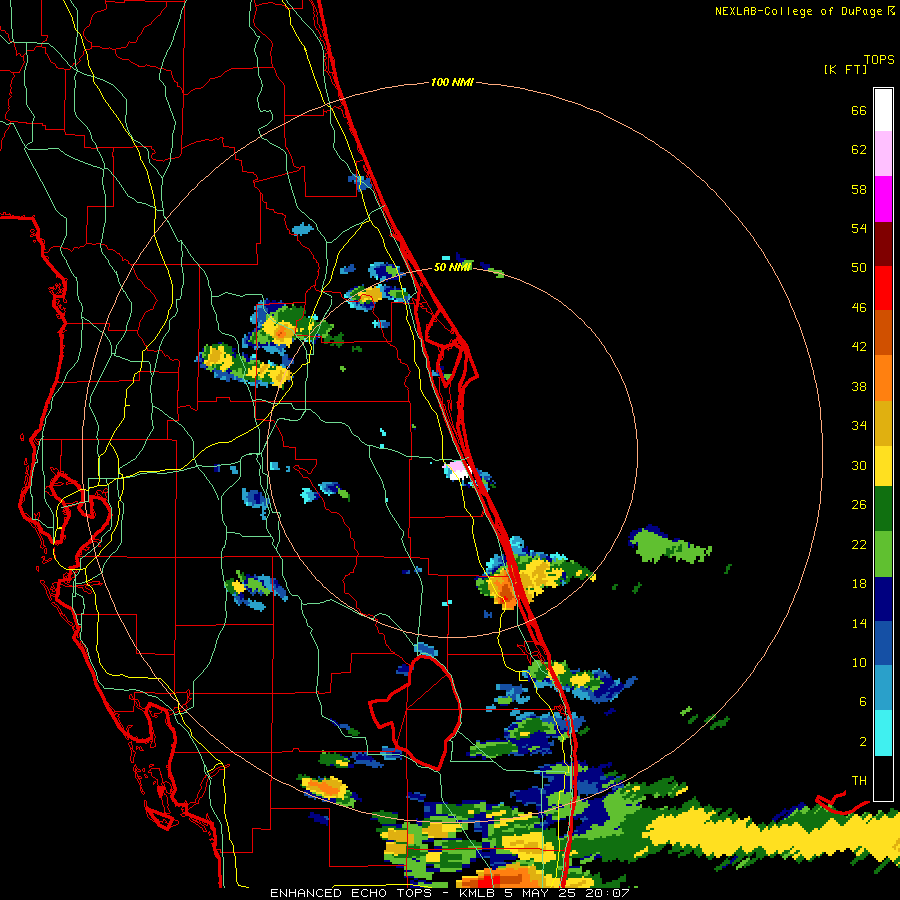Image resolution: width=900 pixels, height=900 pixels.
Task: Click the 50 NMI range ring label
Action: (452, 267)
